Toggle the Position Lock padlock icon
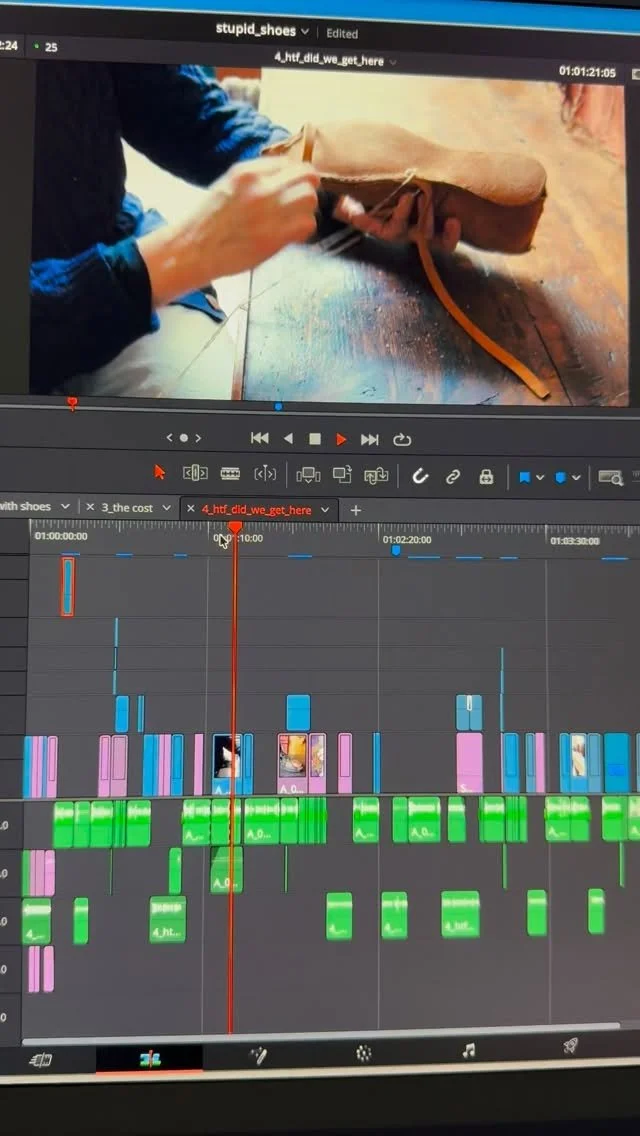Screen dimensions: 640x1136 tap(486, 477)
